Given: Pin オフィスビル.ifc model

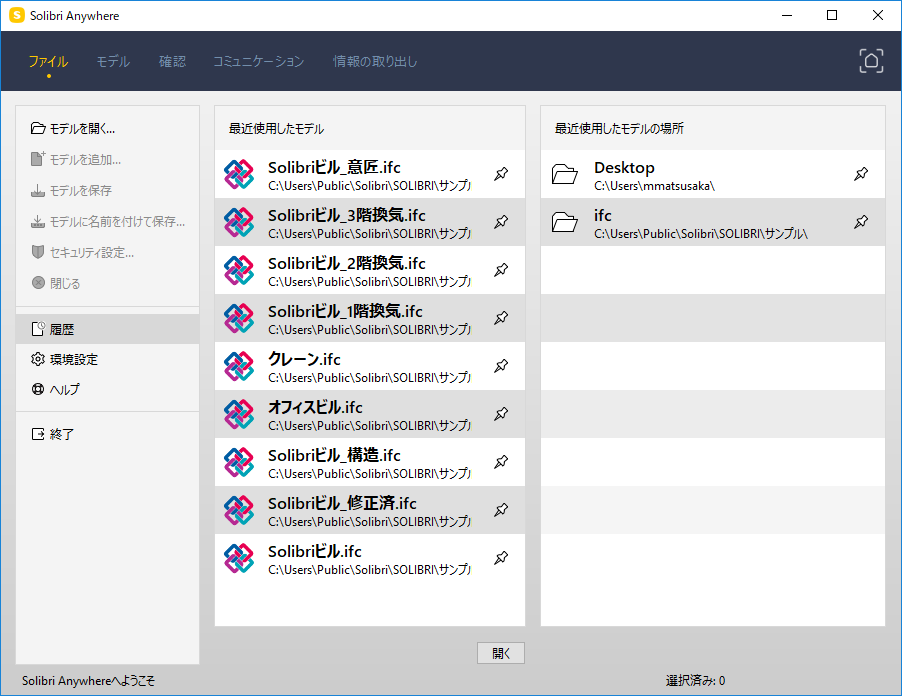Looking at the screenshot, I should pos(501,414).
